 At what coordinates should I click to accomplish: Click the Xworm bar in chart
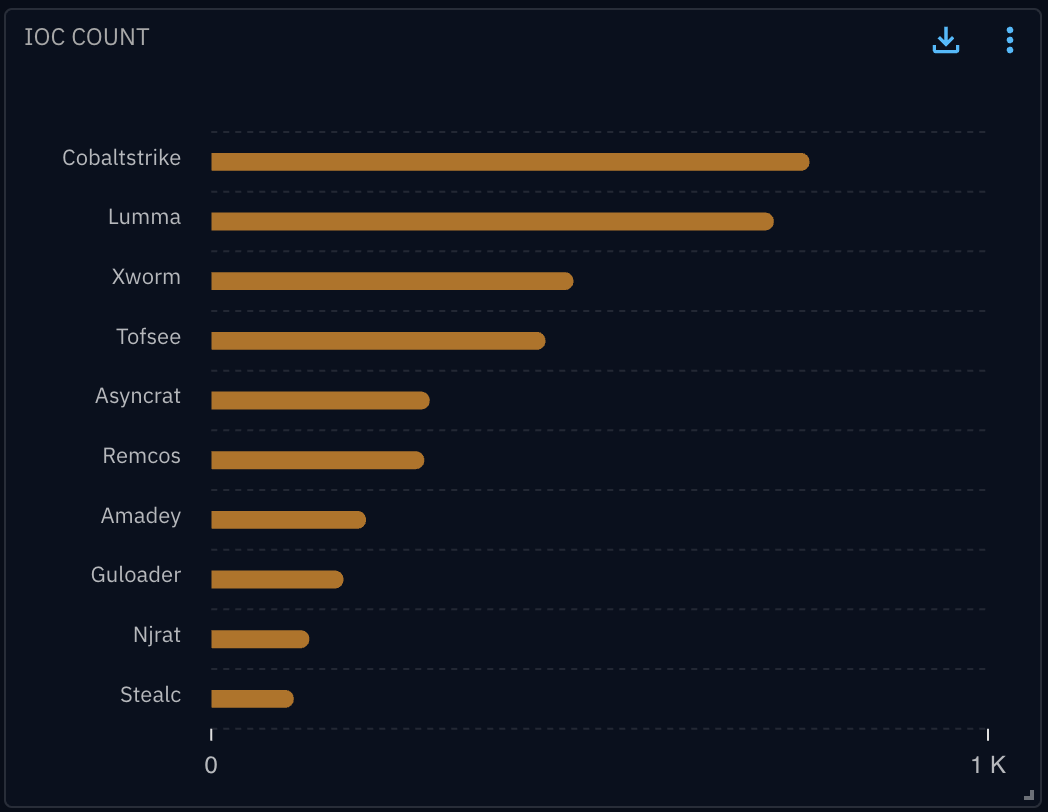pyautogui.click(x=391, y=281)
